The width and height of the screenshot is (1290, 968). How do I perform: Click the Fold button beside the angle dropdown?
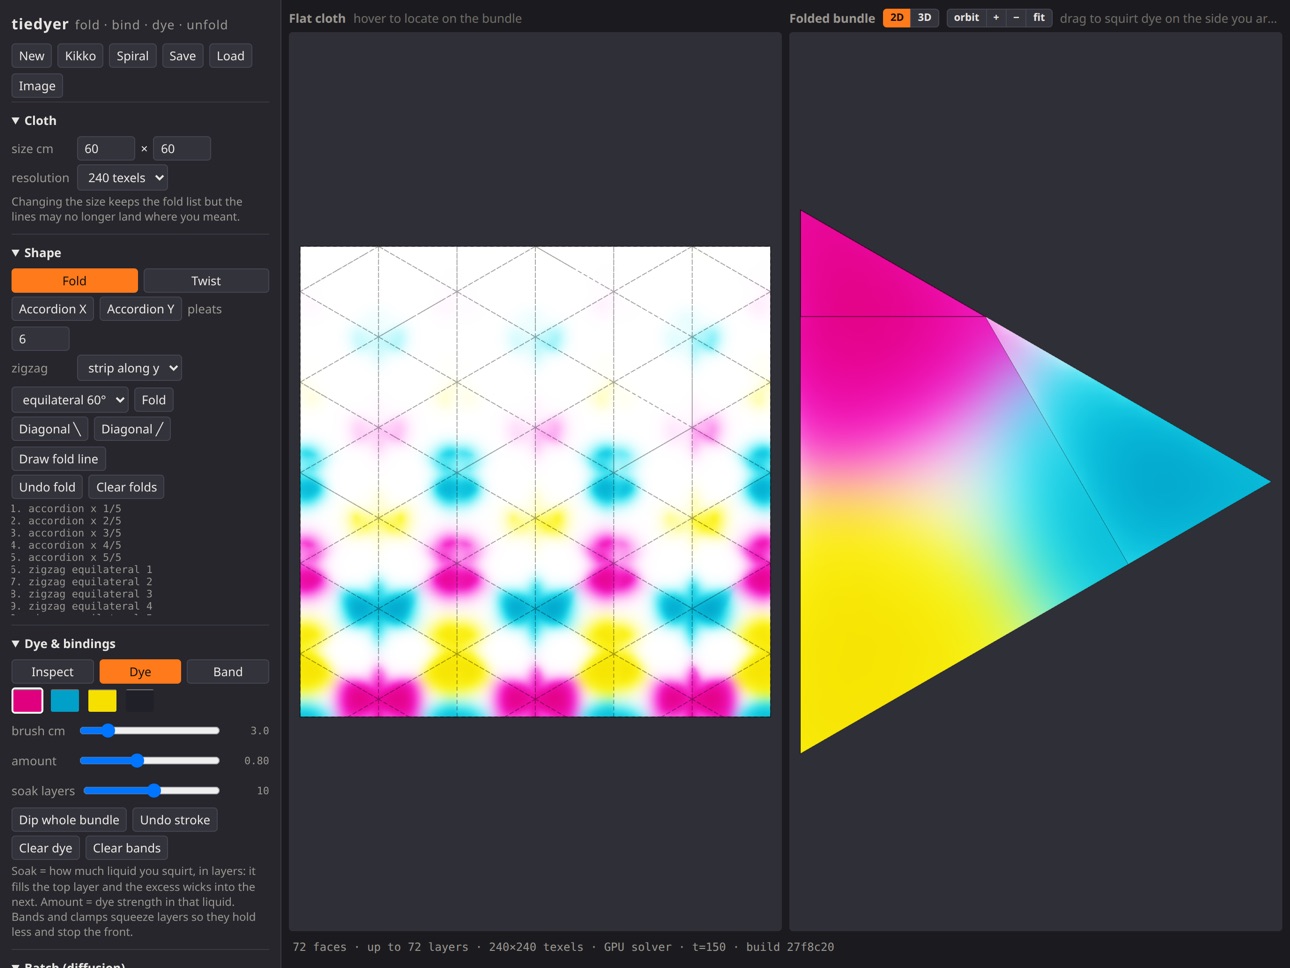[x=154, y=400]
